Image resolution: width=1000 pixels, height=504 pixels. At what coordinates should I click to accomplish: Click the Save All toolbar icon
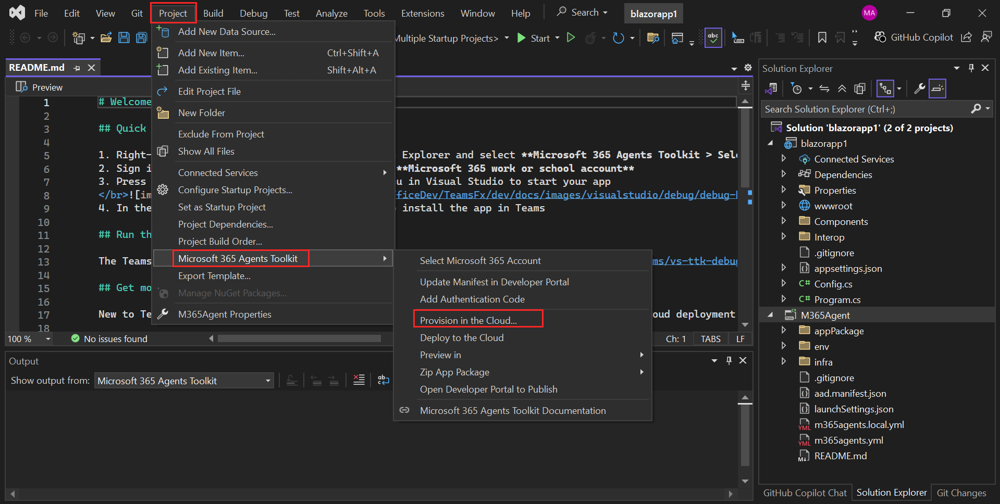click(141, 38)
